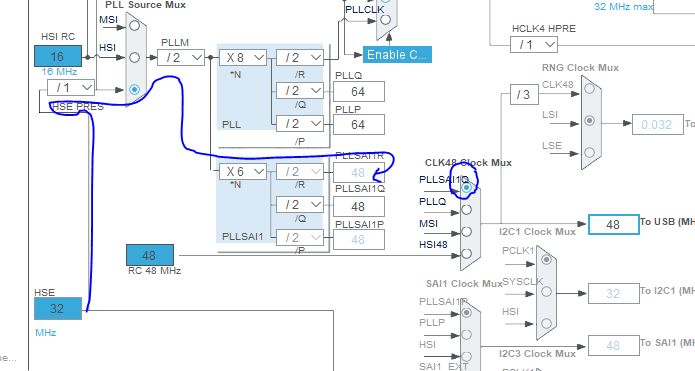Image resolution: width=695 pixels, height=371 pixels.
Task: Click the To I2C1 32 frequency field
Action: [613, 293]
